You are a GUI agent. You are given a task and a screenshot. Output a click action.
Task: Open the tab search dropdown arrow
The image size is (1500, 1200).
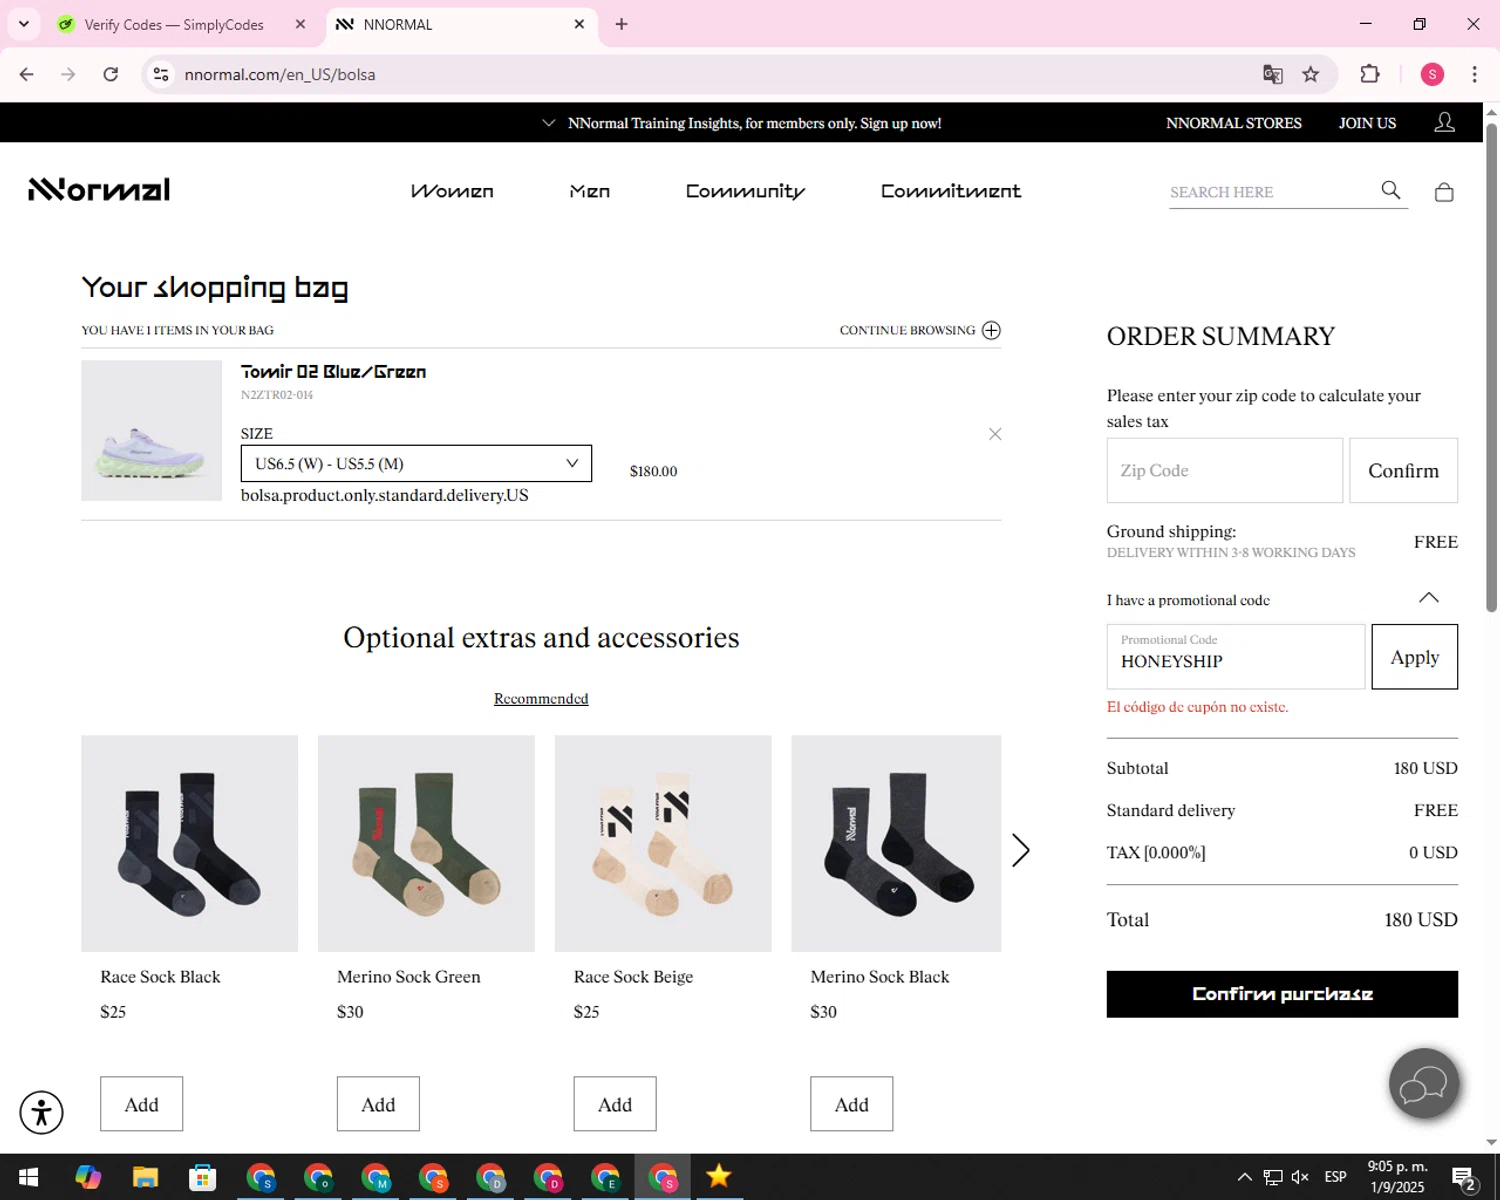click(24, 24)
